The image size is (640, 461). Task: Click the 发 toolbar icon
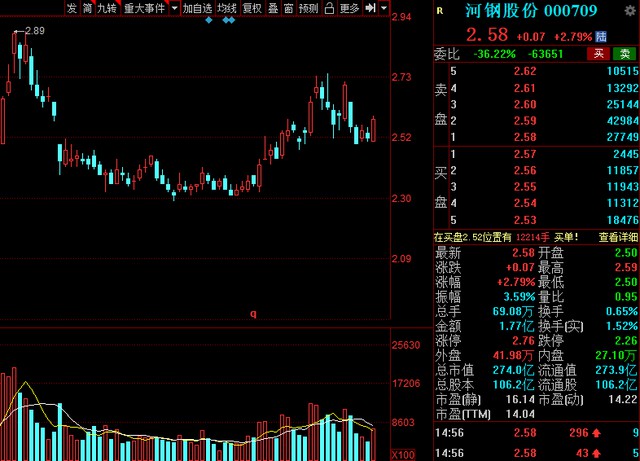(x=72, y=8)
